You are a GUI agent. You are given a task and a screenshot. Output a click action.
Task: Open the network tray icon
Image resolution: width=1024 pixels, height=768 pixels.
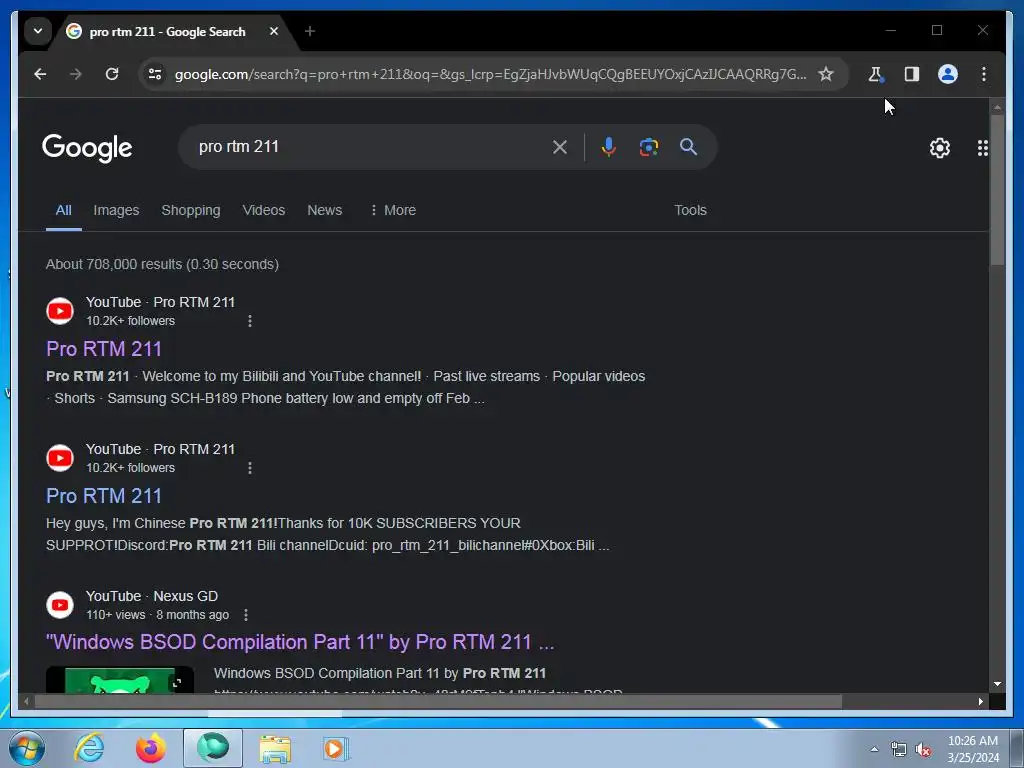coord(899,750)
